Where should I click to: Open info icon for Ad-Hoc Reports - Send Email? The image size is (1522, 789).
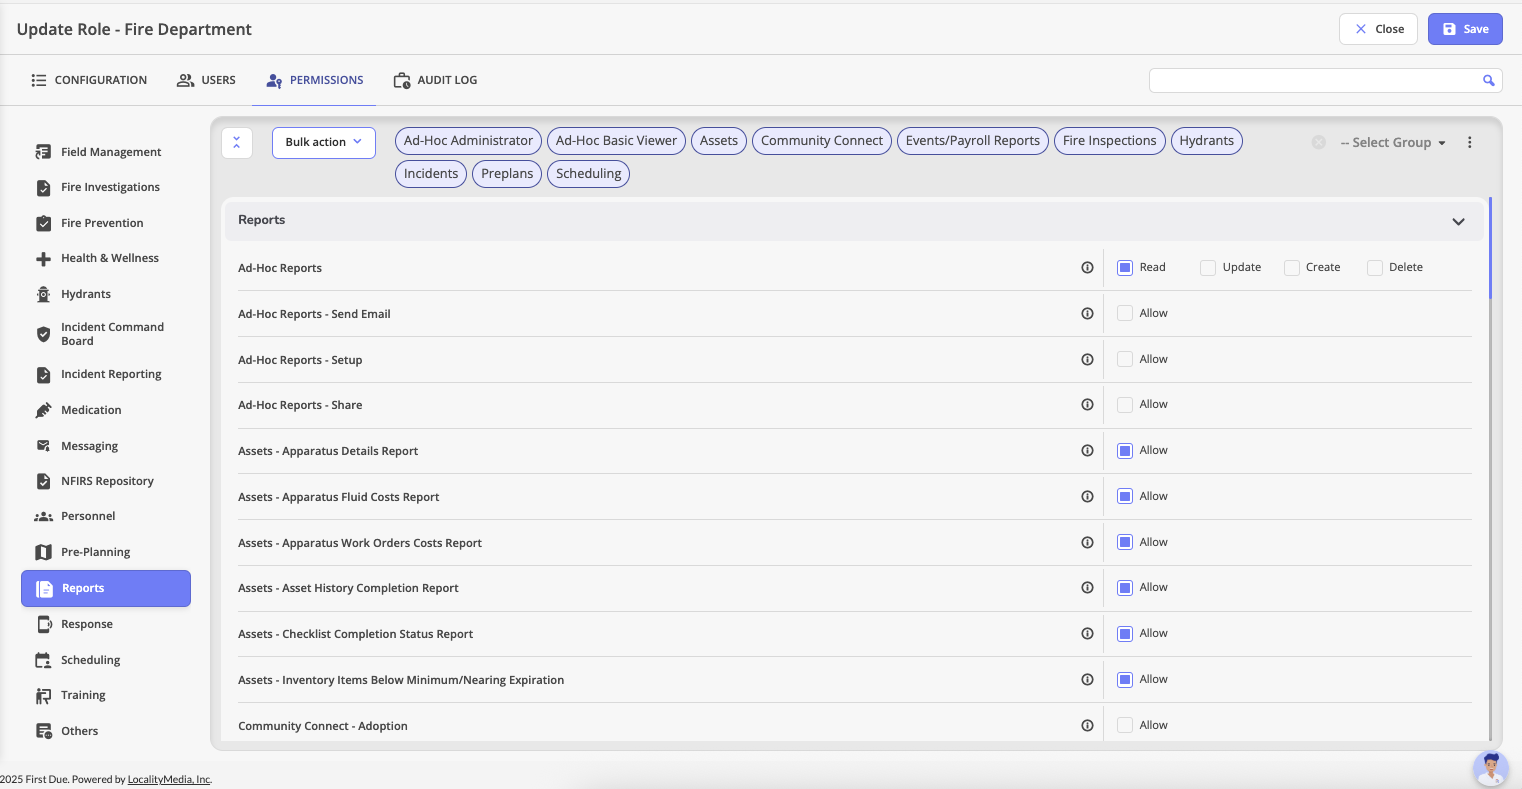pyautogui.click(x=1087, y=313)
